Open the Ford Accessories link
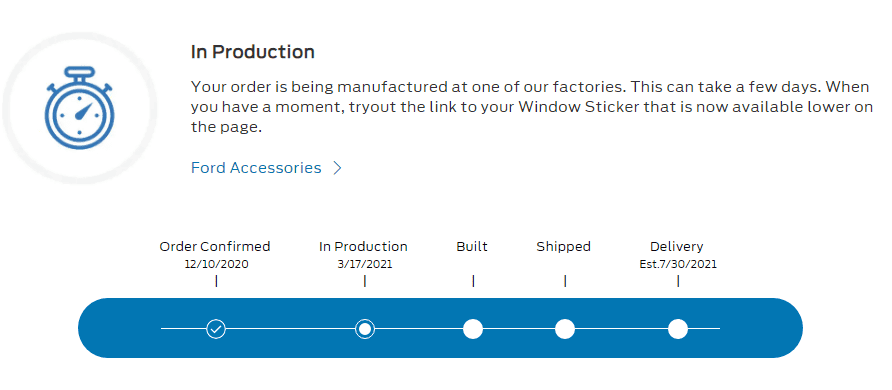 tap(256, 168)
